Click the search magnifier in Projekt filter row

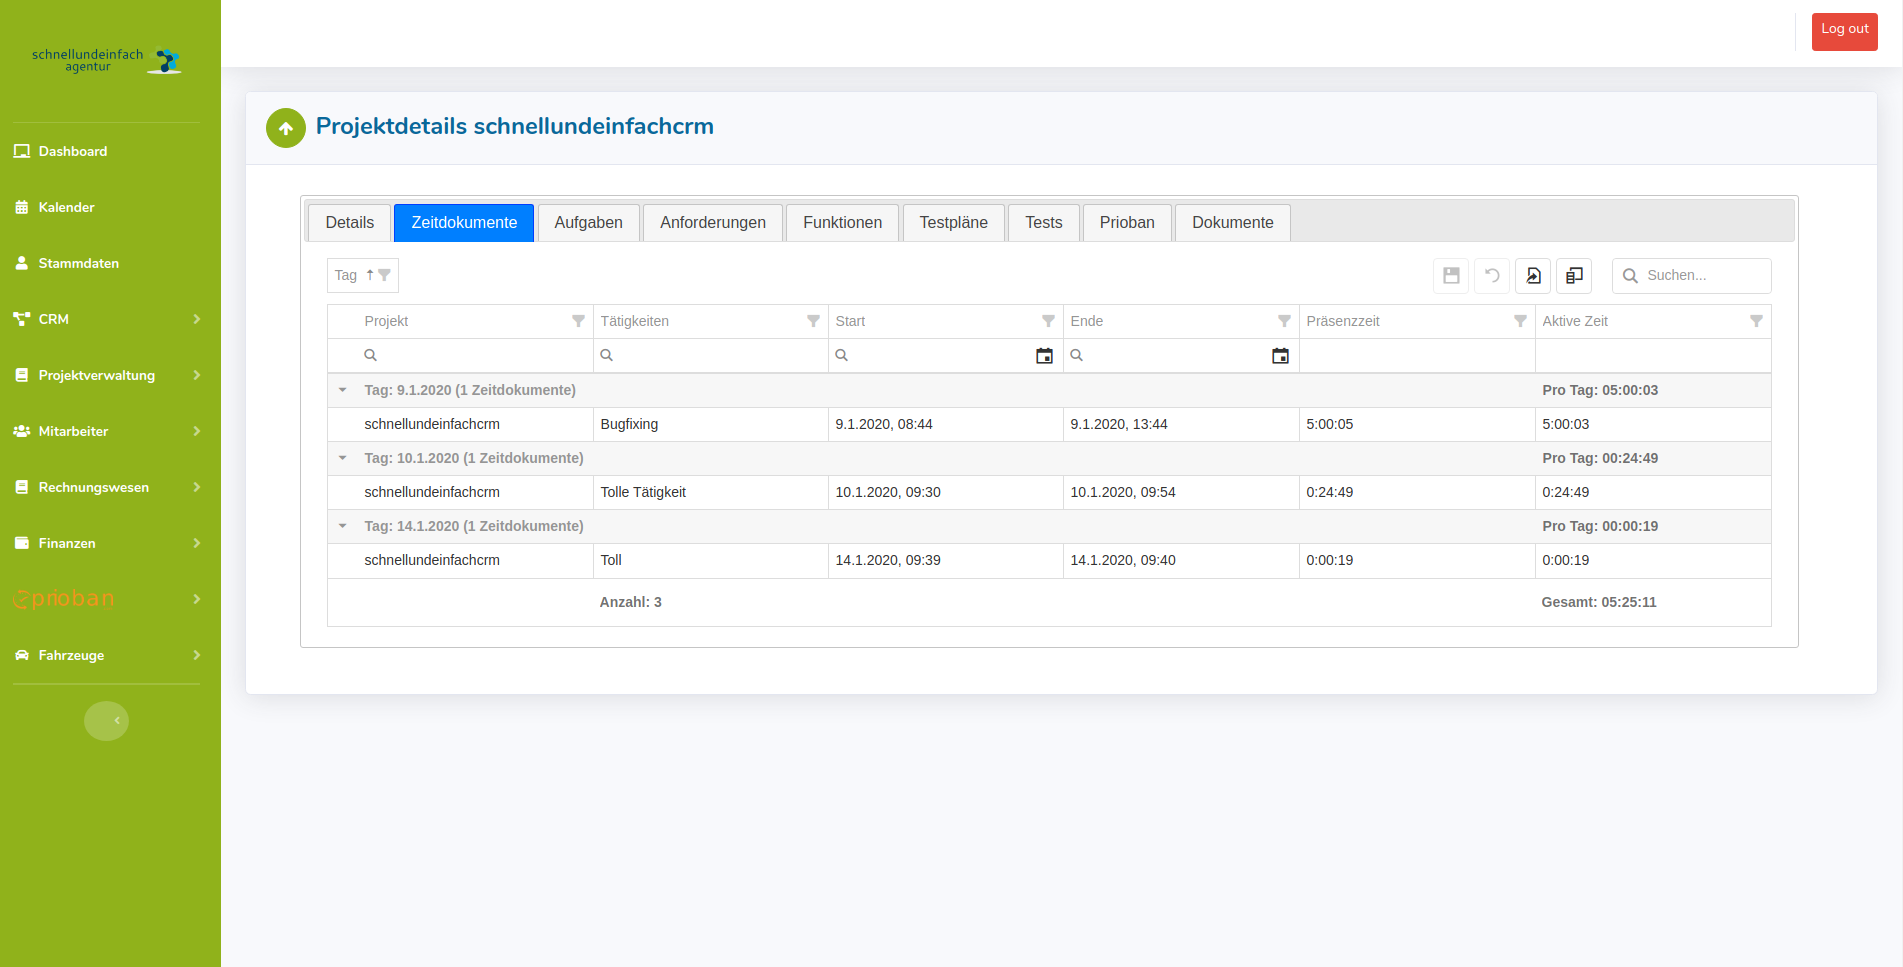click(x=370, y=355)
